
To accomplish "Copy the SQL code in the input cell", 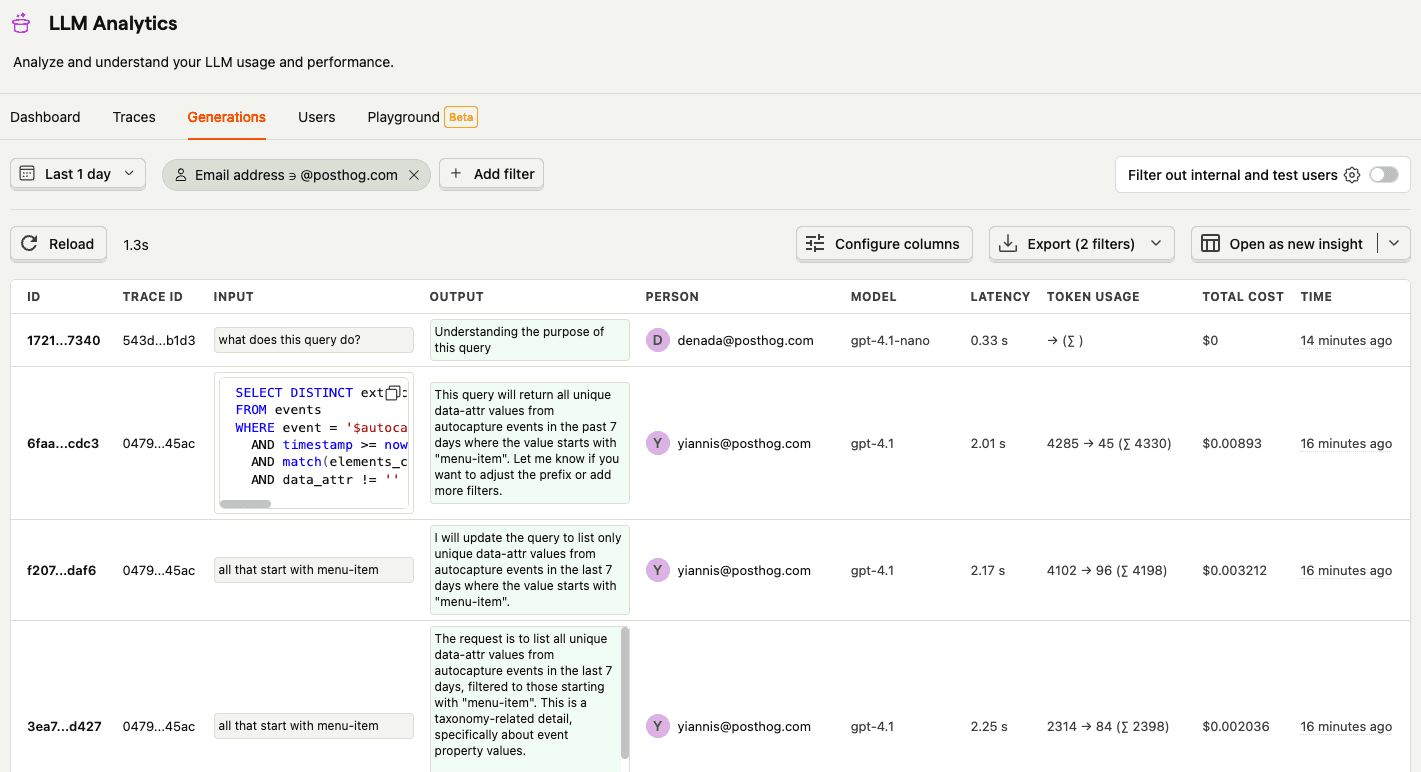I will [394, 393].
